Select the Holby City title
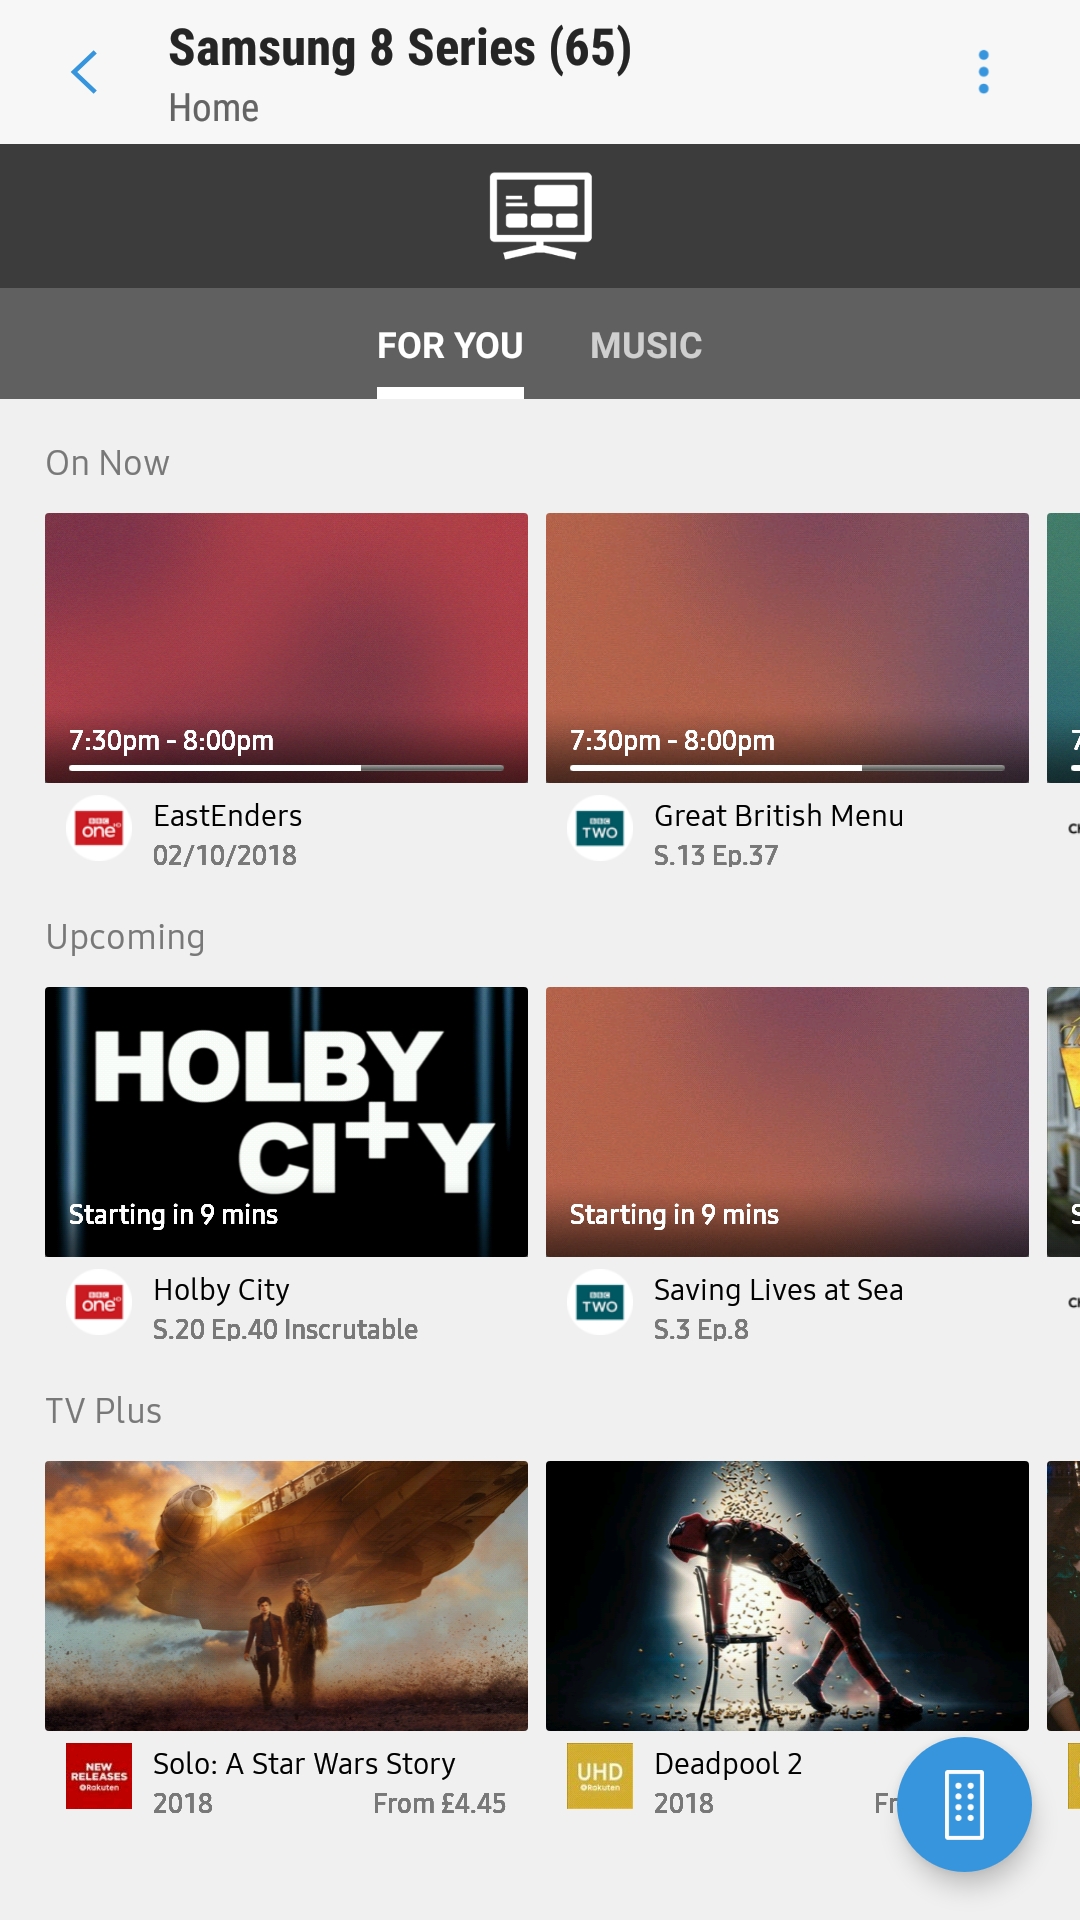Viewport: 1080px width, 1920px height. point(222,1290)
